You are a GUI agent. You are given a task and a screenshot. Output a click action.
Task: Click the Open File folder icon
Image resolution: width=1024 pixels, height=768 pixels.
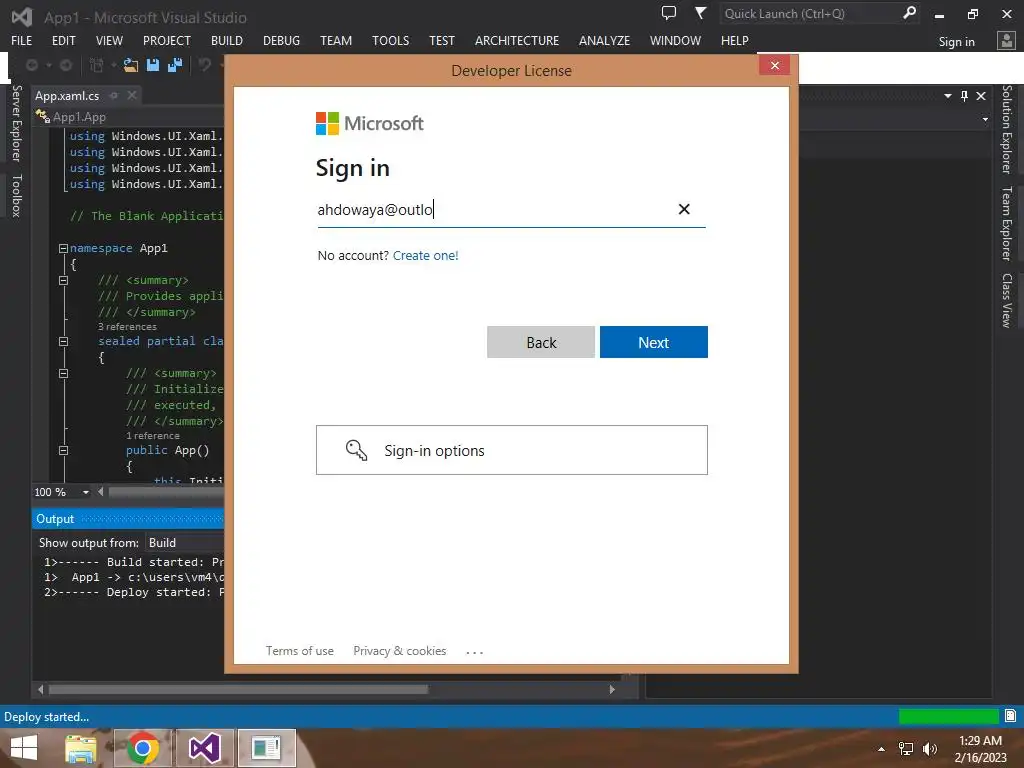click(131, 65)
